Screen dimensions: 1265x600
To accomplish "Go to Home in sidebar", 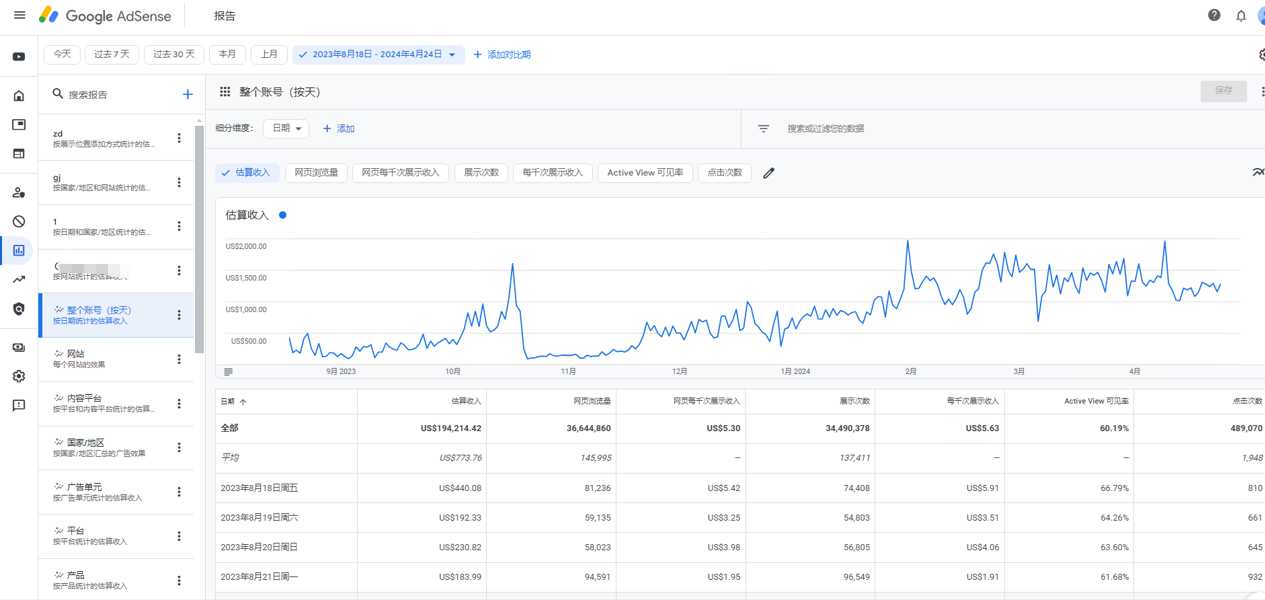I will tap(19, 96).
